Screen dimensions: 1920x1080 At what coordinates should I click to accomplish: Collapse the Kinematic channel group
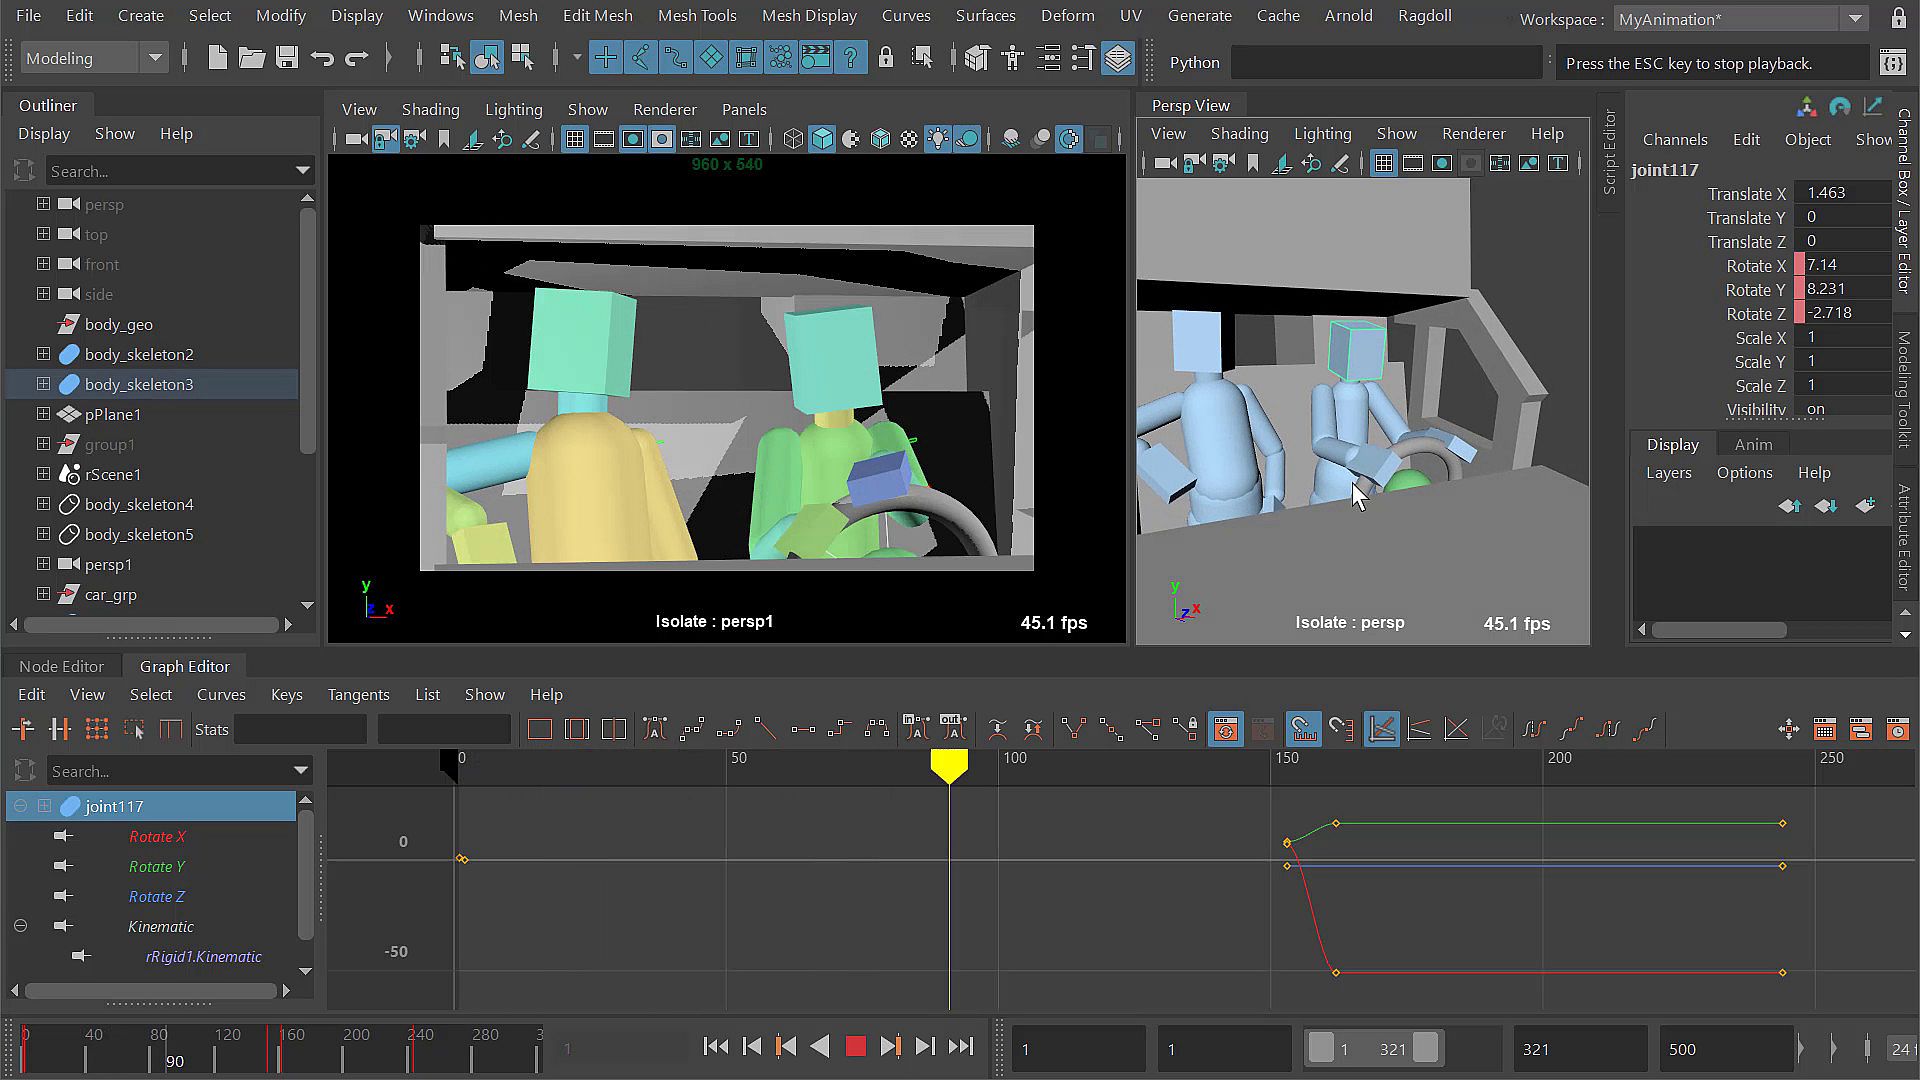(20, 927)
